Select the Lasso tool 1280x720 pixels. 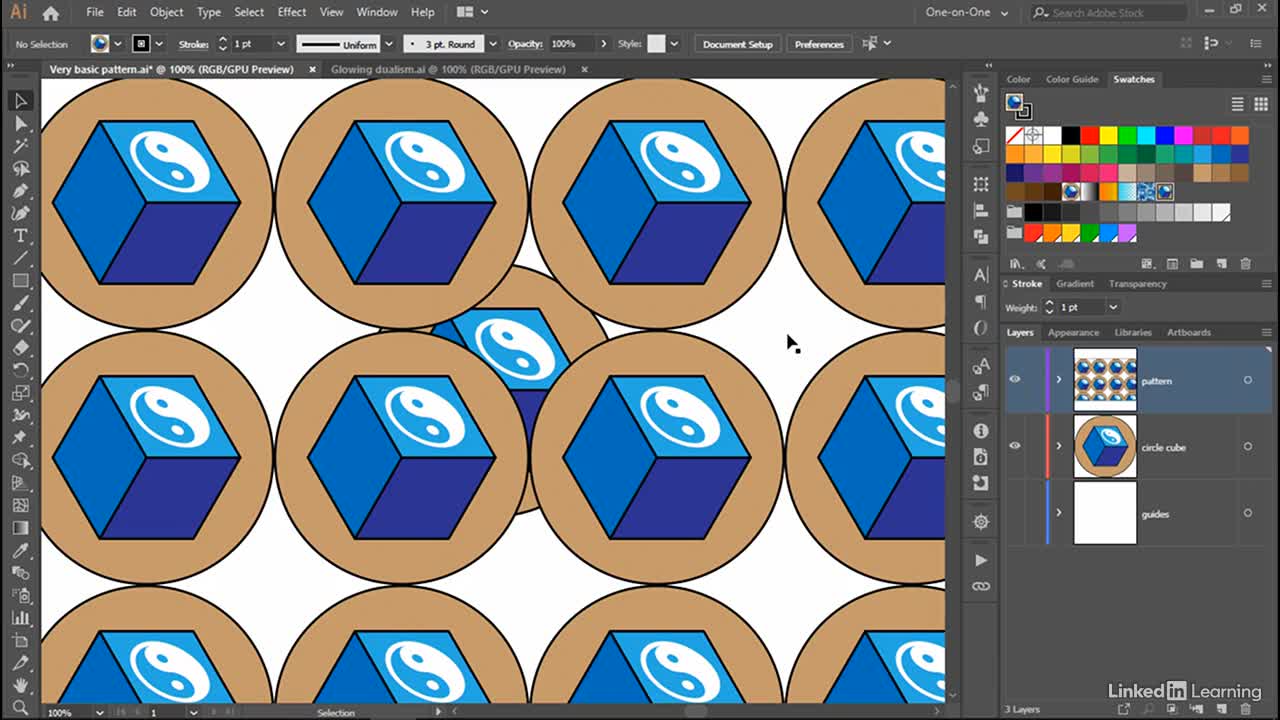point(20,168)
